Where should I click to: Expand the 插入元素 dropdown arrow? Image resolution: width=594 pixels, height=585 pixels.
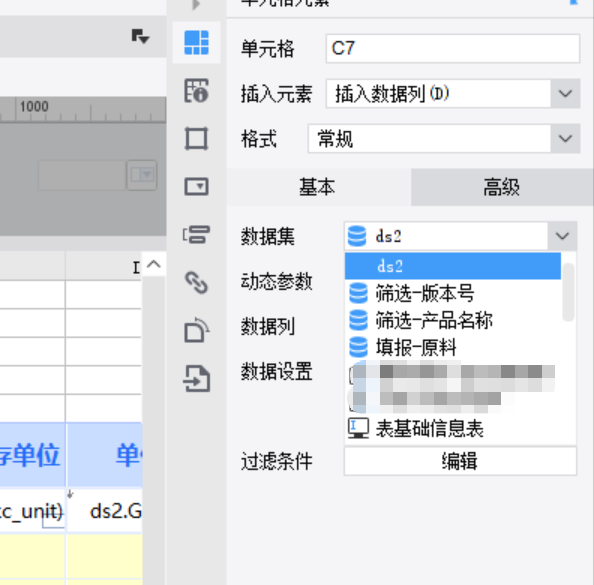pyautogui.click(x=565, y=94)
